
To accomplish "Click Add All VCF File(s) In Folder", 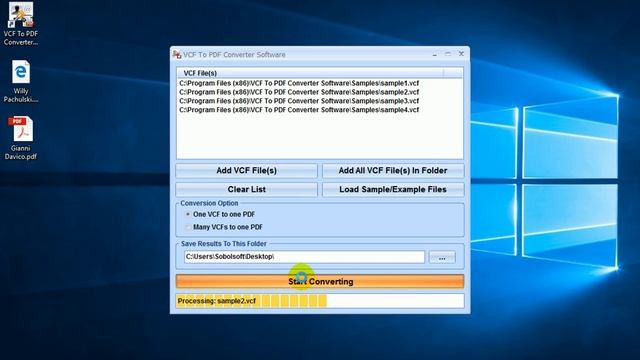I will click(393, 171).
